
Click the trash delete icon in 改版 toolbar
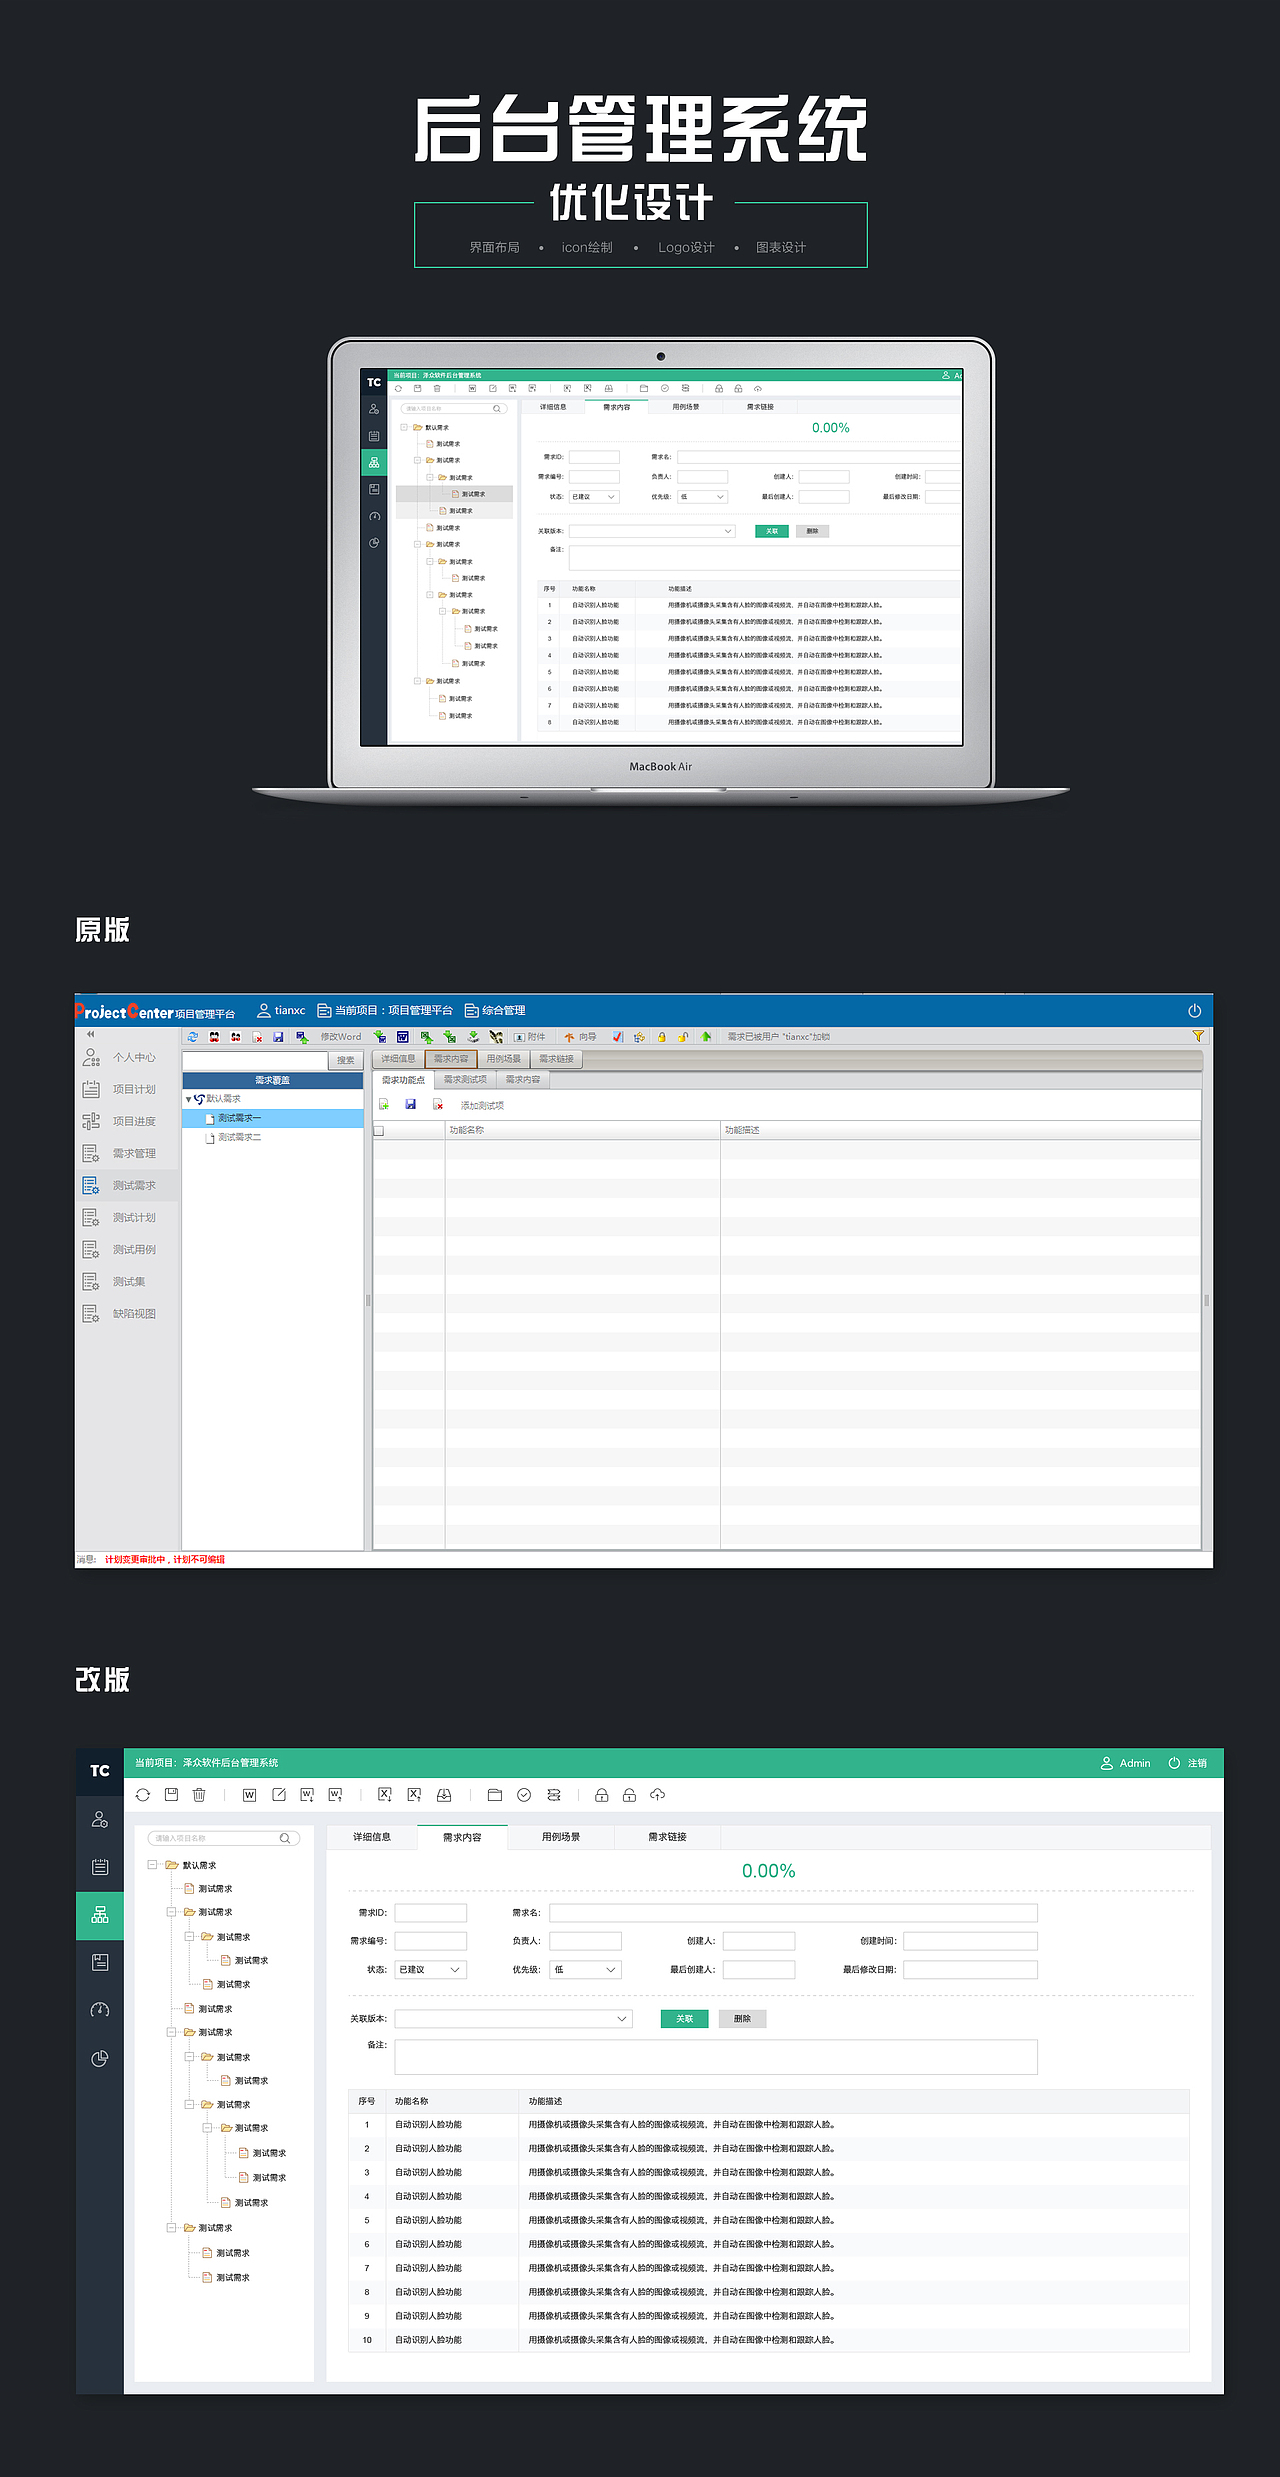[199, 1795]
